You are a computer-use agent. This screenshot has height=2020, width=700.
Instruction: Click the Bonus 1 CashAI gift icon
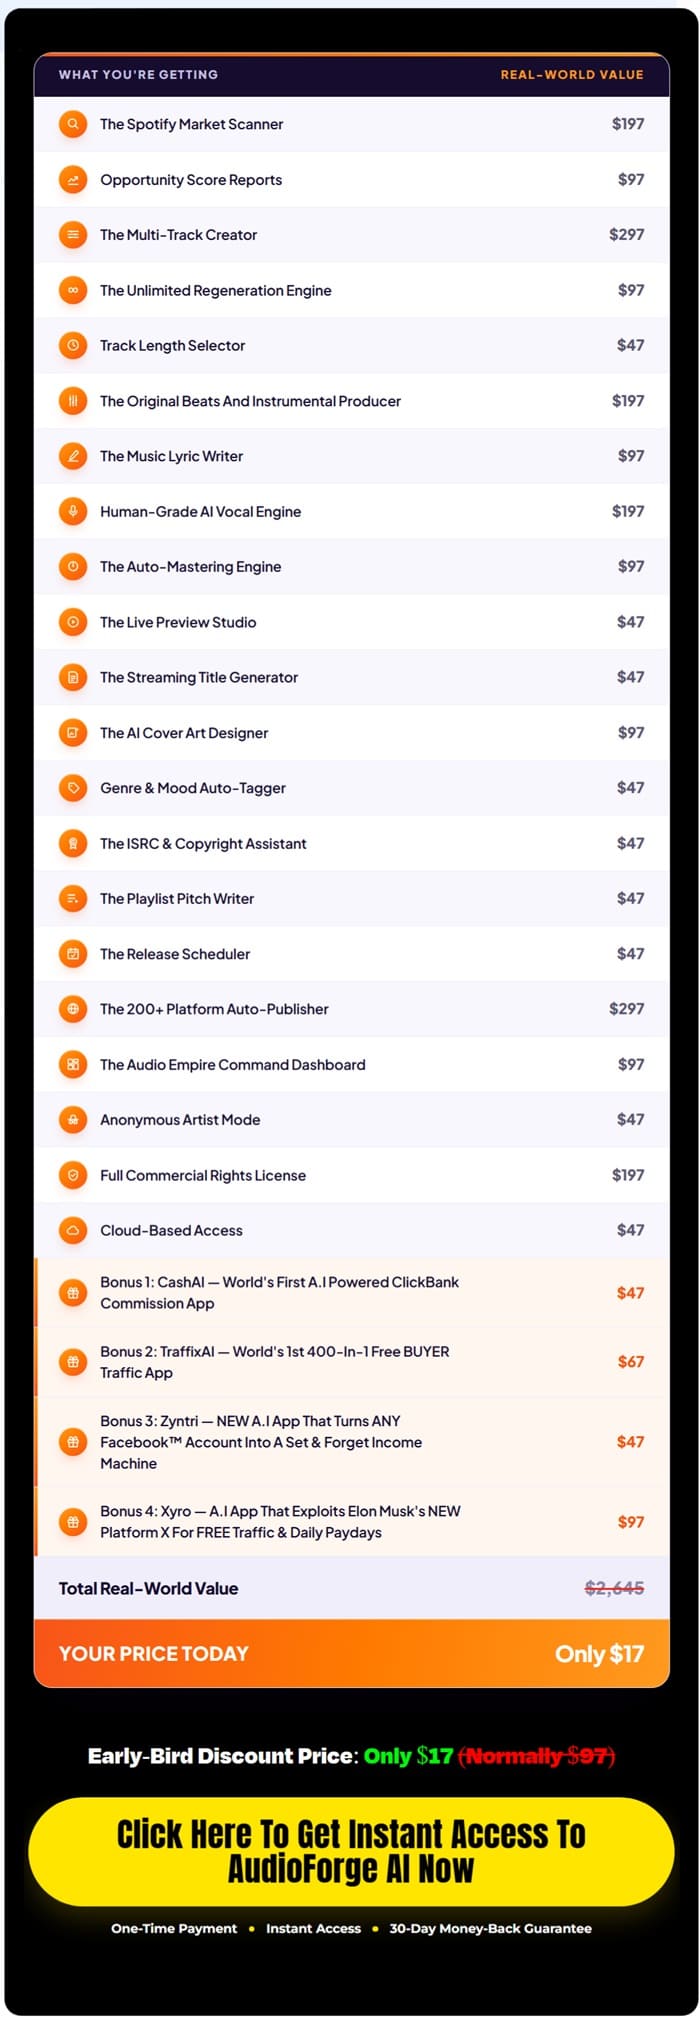click(73, 1293)
